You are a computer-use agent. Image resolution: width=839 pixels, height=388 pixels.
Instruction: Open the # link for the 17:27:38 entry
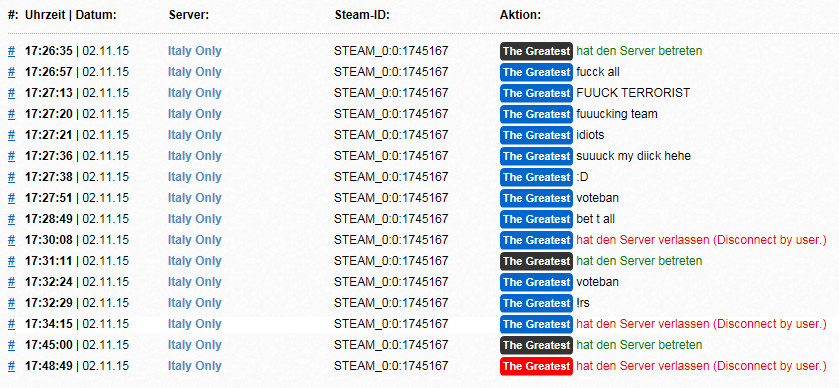coord(11,177)
